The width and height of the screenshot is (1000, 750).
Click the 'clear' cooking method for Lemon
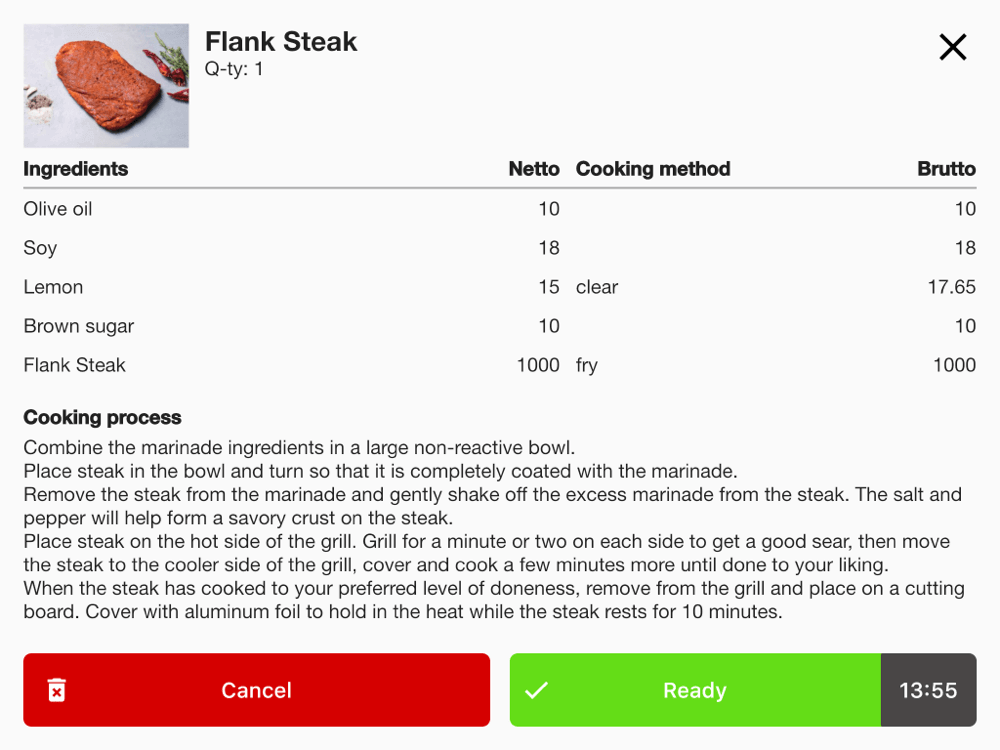(x=597, y=287)
